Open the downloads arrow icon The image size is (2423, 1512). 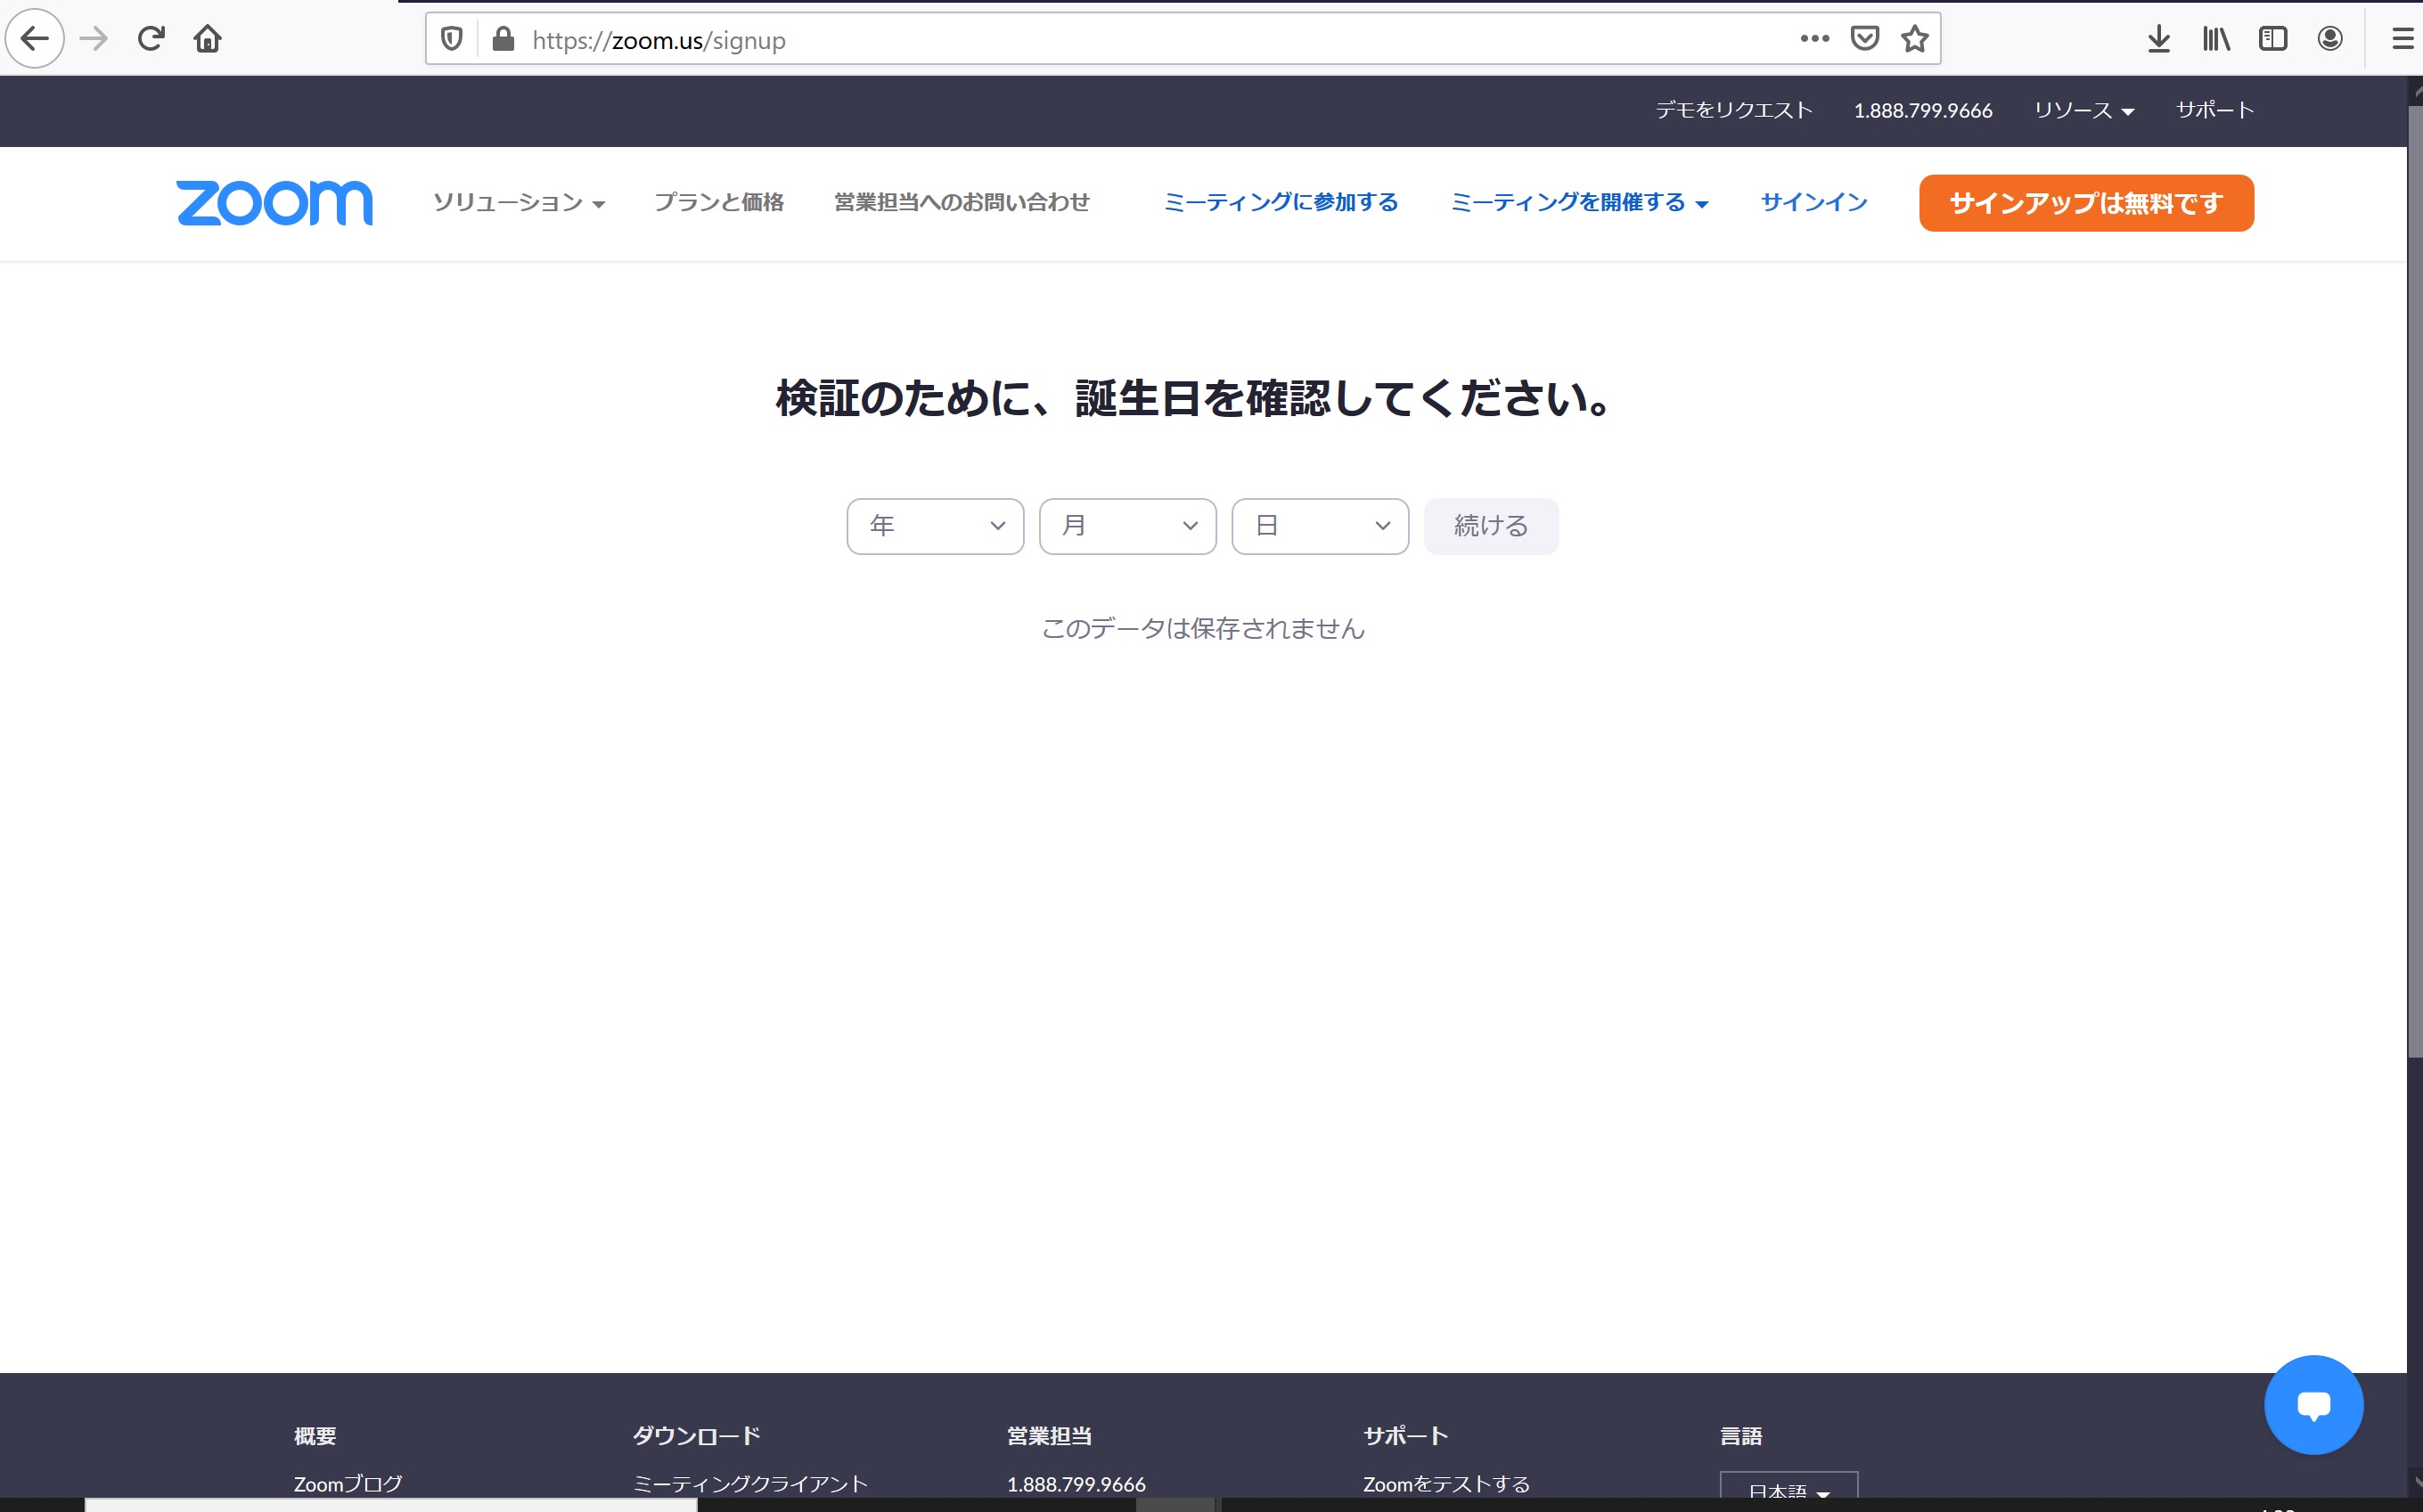2159,39
